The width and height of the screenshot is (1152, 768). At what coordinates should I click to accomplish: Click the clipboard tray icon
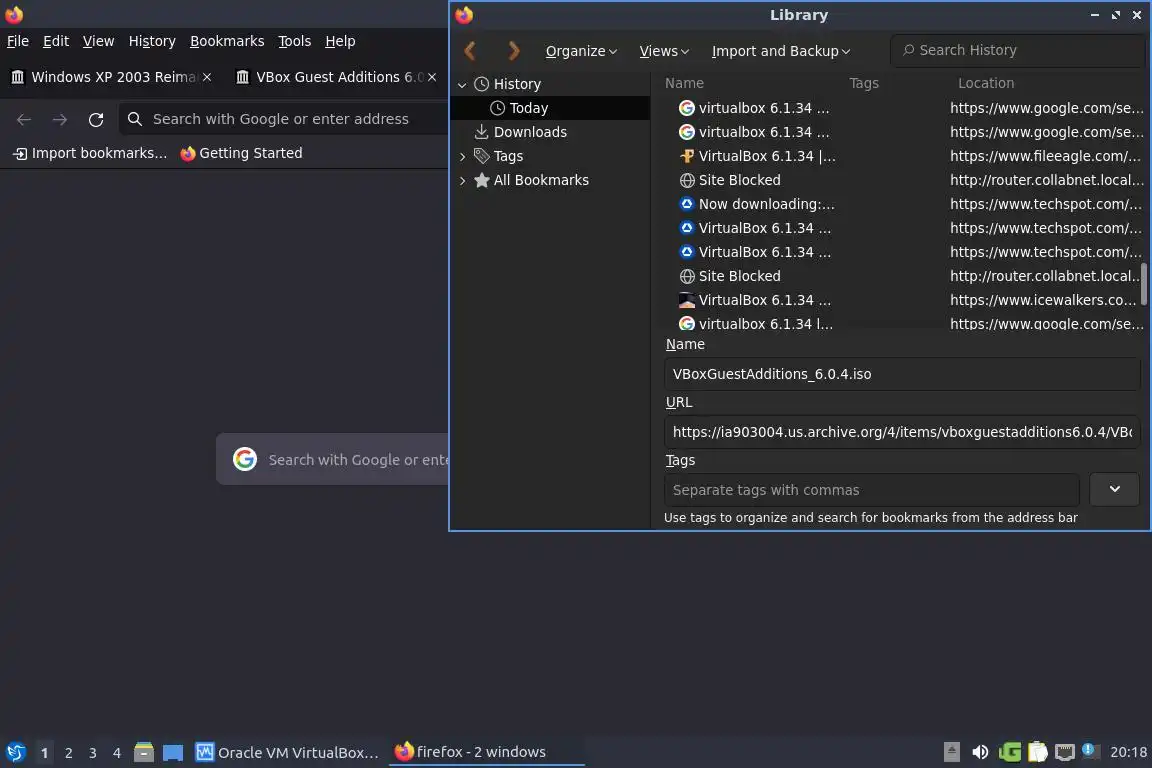tap(1037, 752)
